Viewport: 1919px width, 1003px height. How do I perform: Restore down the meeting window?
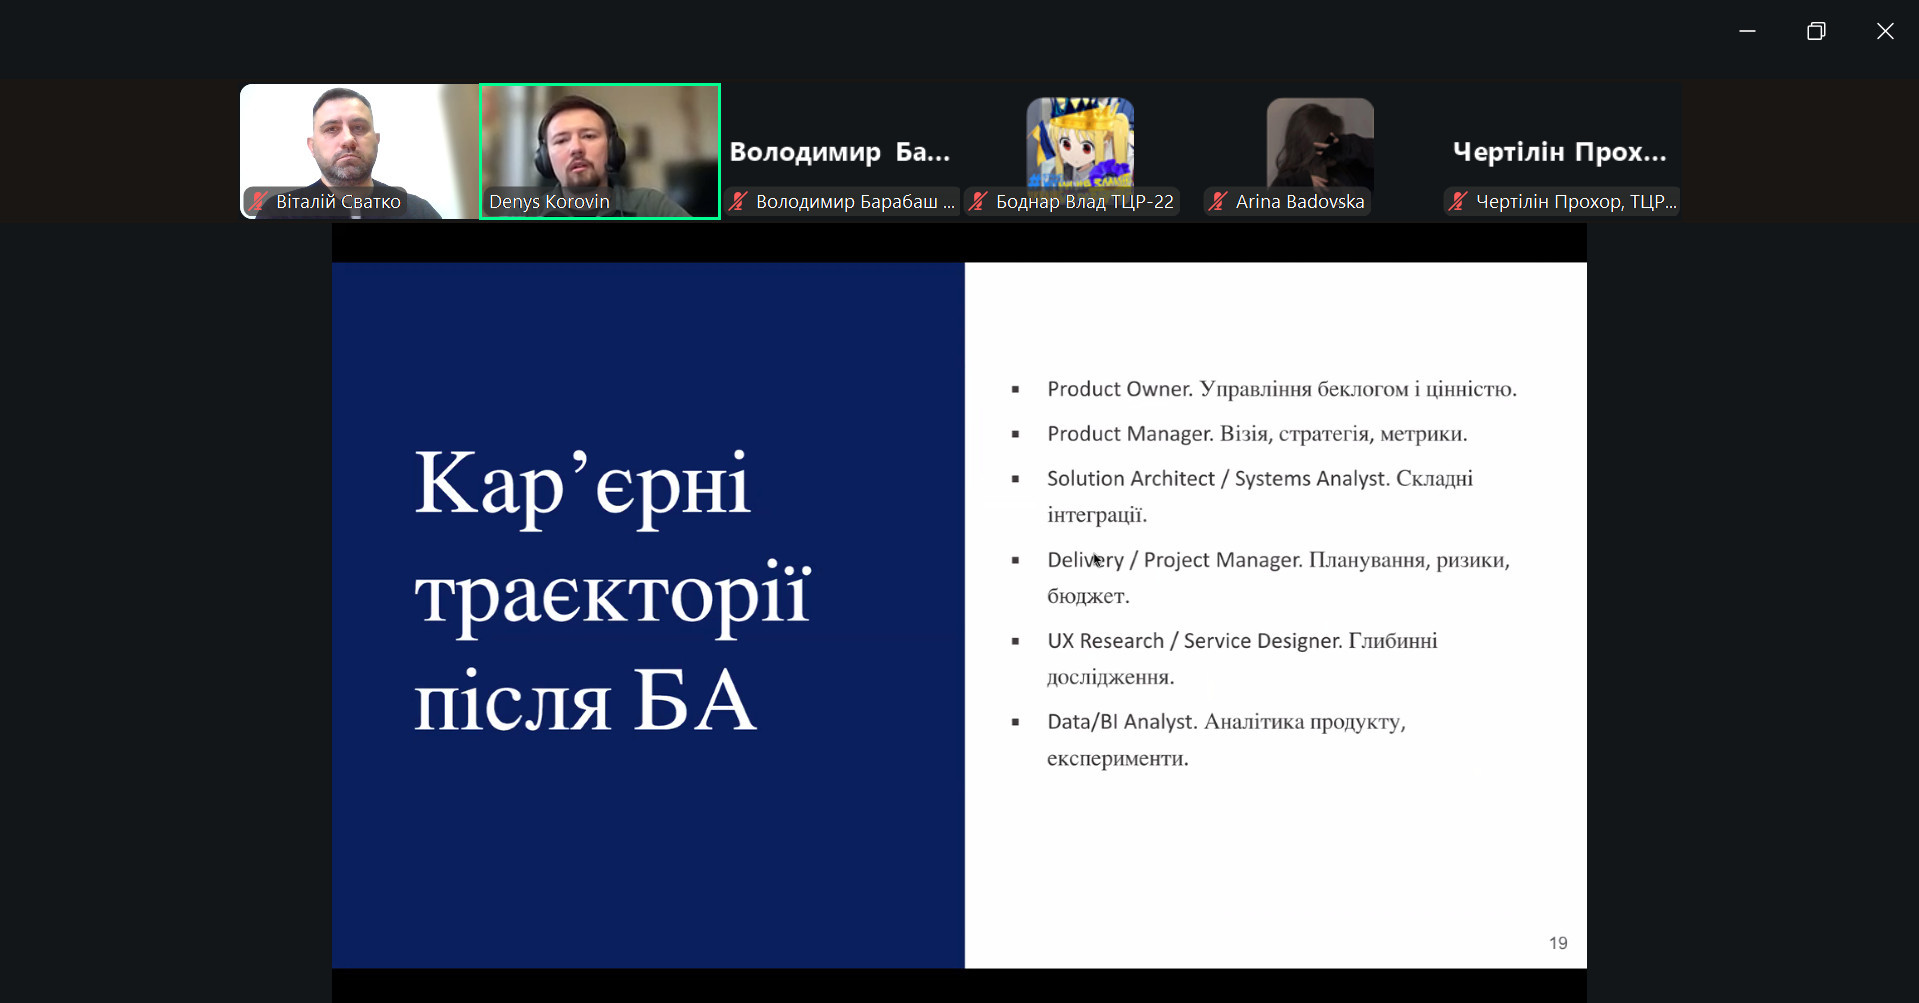[x=1816, y=31]
